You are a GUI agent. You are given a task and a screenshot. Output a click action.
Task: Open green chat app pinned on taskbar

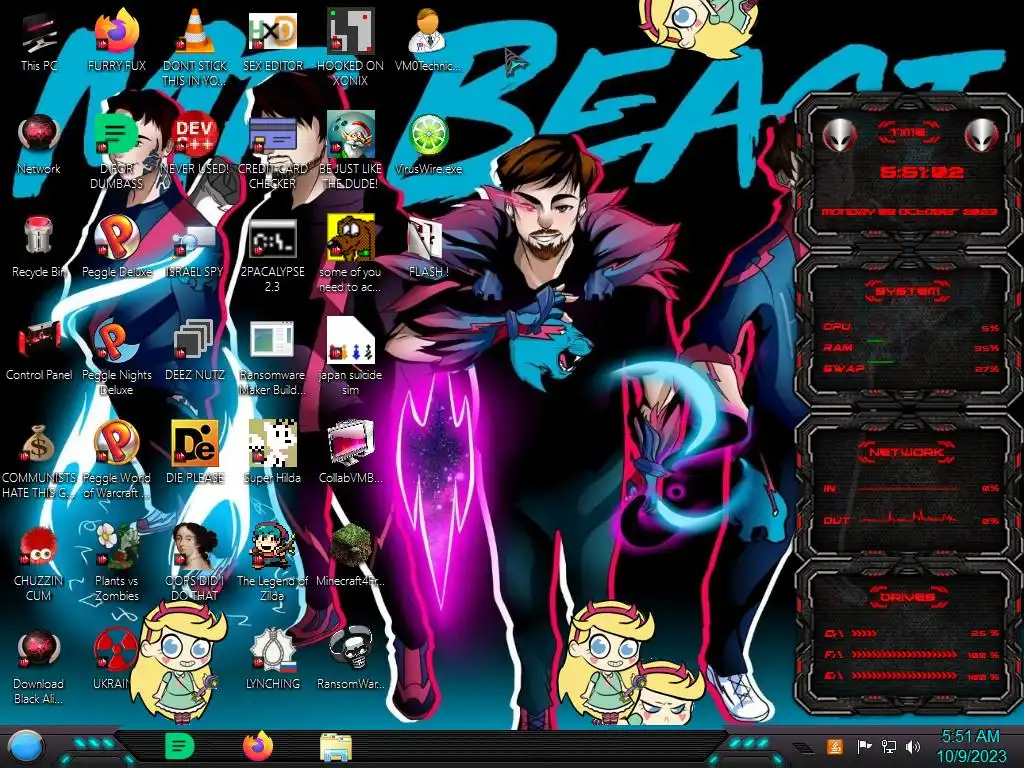180,746
